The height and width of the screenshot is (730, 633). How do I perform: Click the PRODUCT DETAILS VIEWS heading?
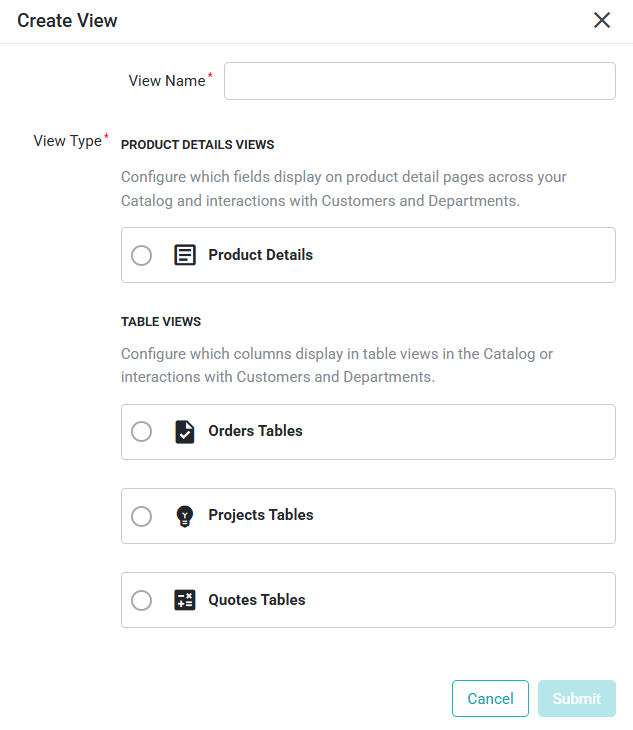(198, 145)
